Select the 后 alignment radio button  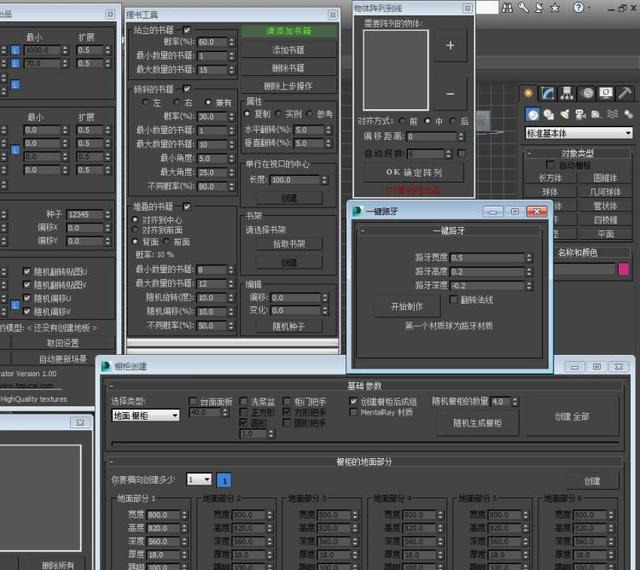pos(454,121)
